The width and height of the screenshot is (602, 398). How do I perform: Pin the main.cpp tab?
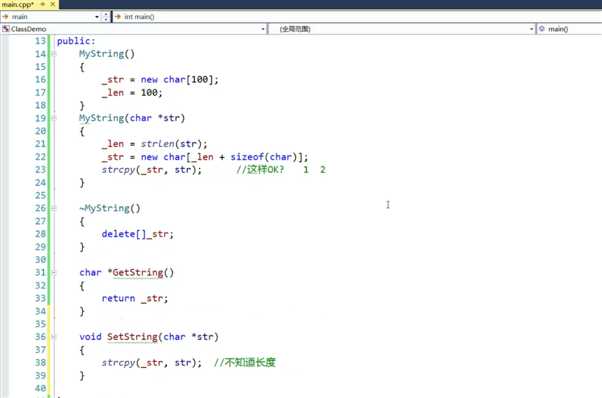click(x=43, y=4)
